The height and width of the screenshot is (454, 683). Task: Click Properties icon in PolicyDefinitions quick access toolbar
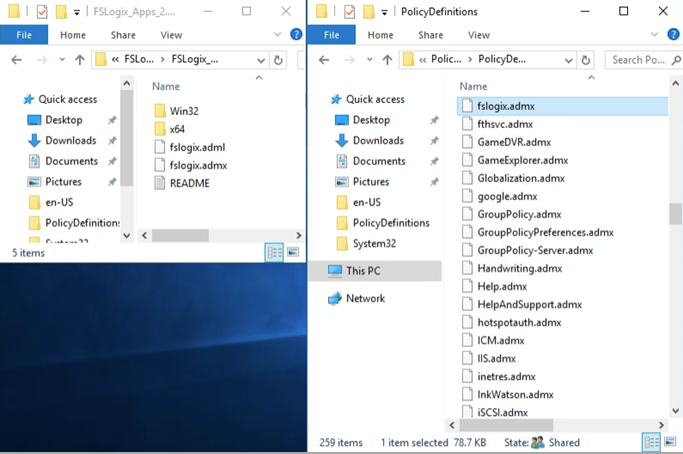tap(347, 12)
